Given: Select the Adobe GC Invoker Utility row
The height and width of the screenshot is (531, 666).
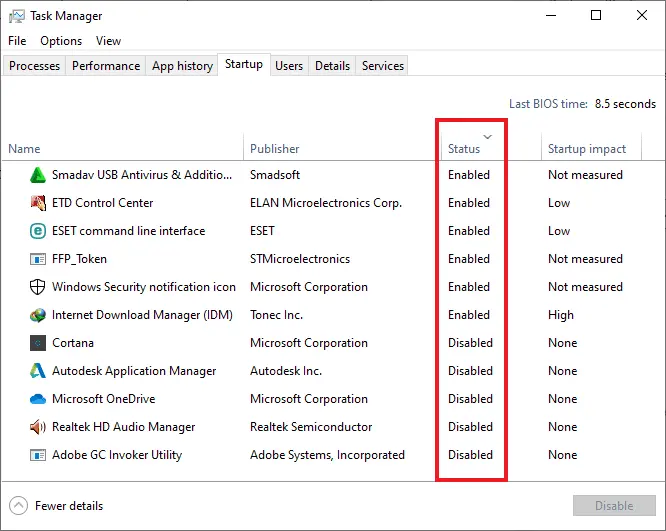Looking at the screenshot, I should (333, 455).
